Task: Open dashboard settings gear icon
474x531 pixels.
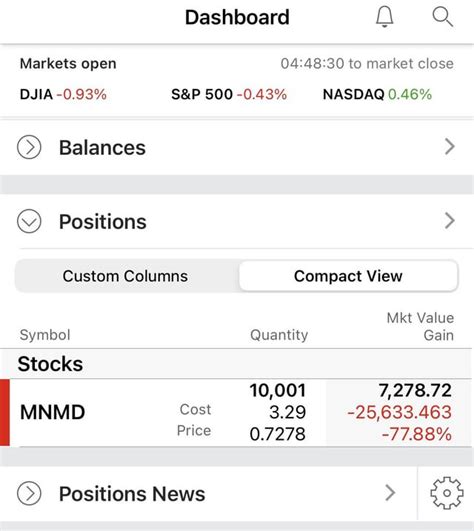Action: 447,493
